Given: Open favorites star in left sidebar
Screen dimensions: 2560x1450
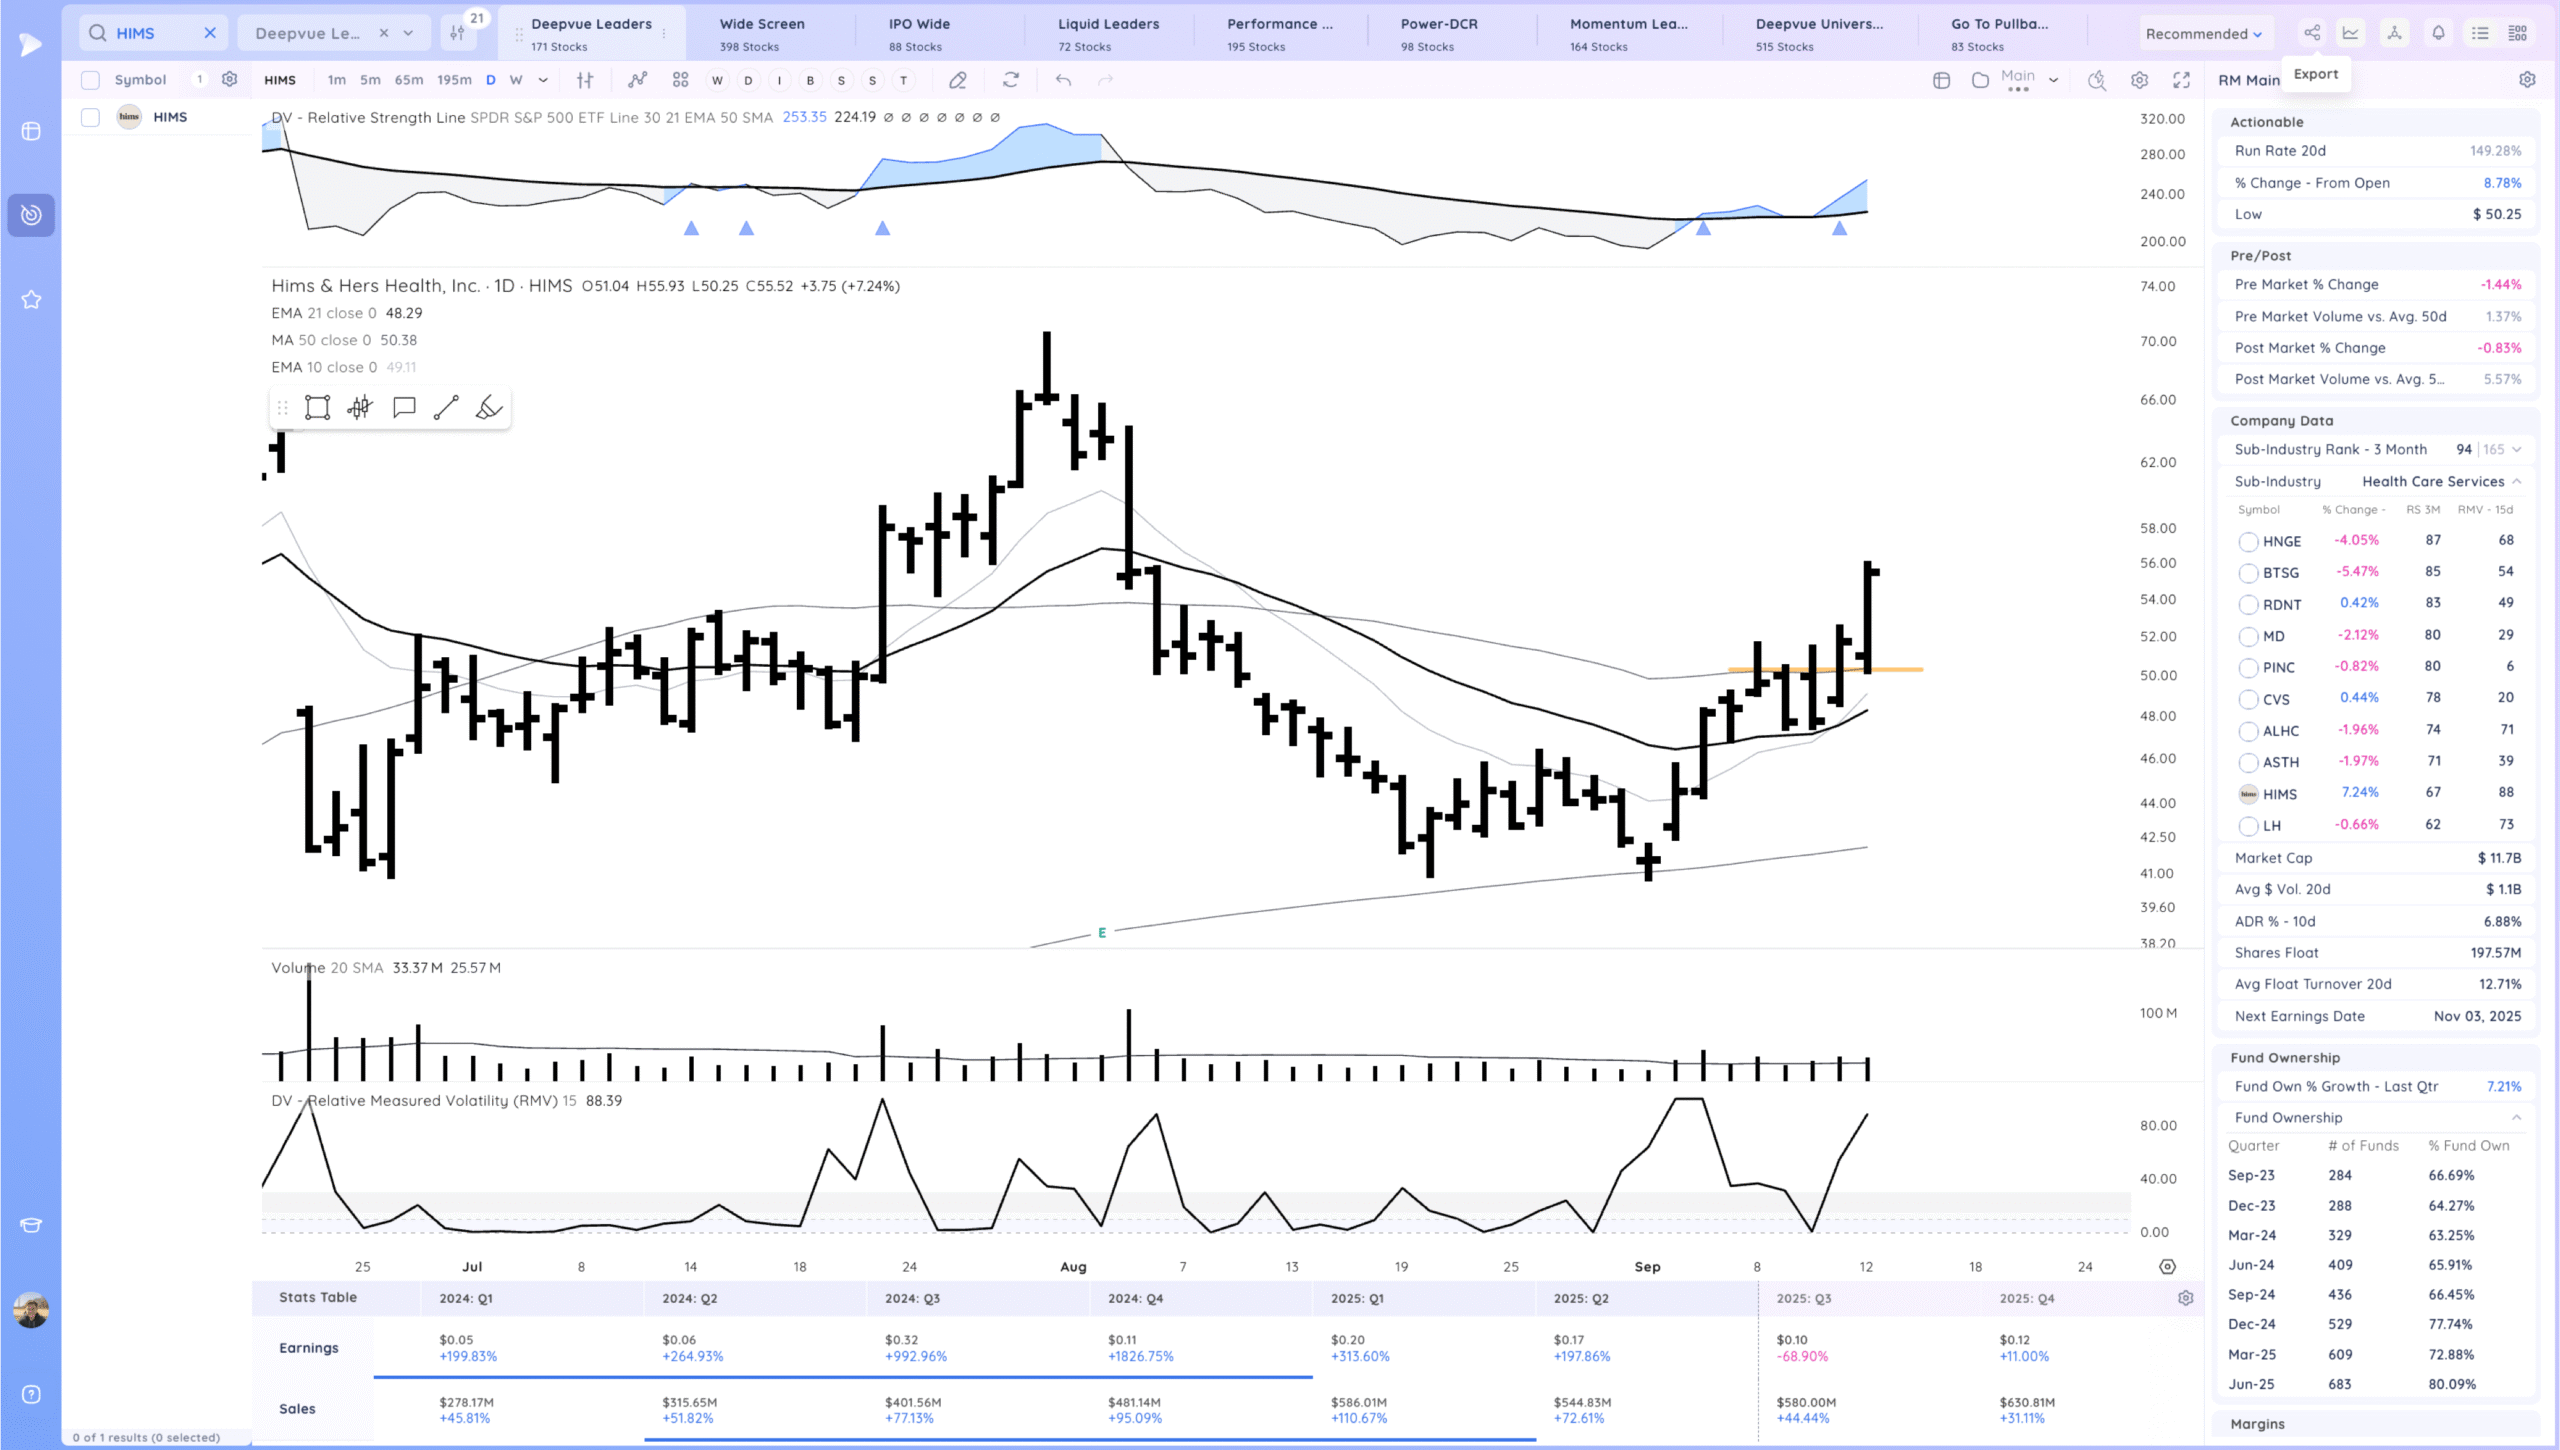Looking at the screenshot, I should (x=31, y=299).
